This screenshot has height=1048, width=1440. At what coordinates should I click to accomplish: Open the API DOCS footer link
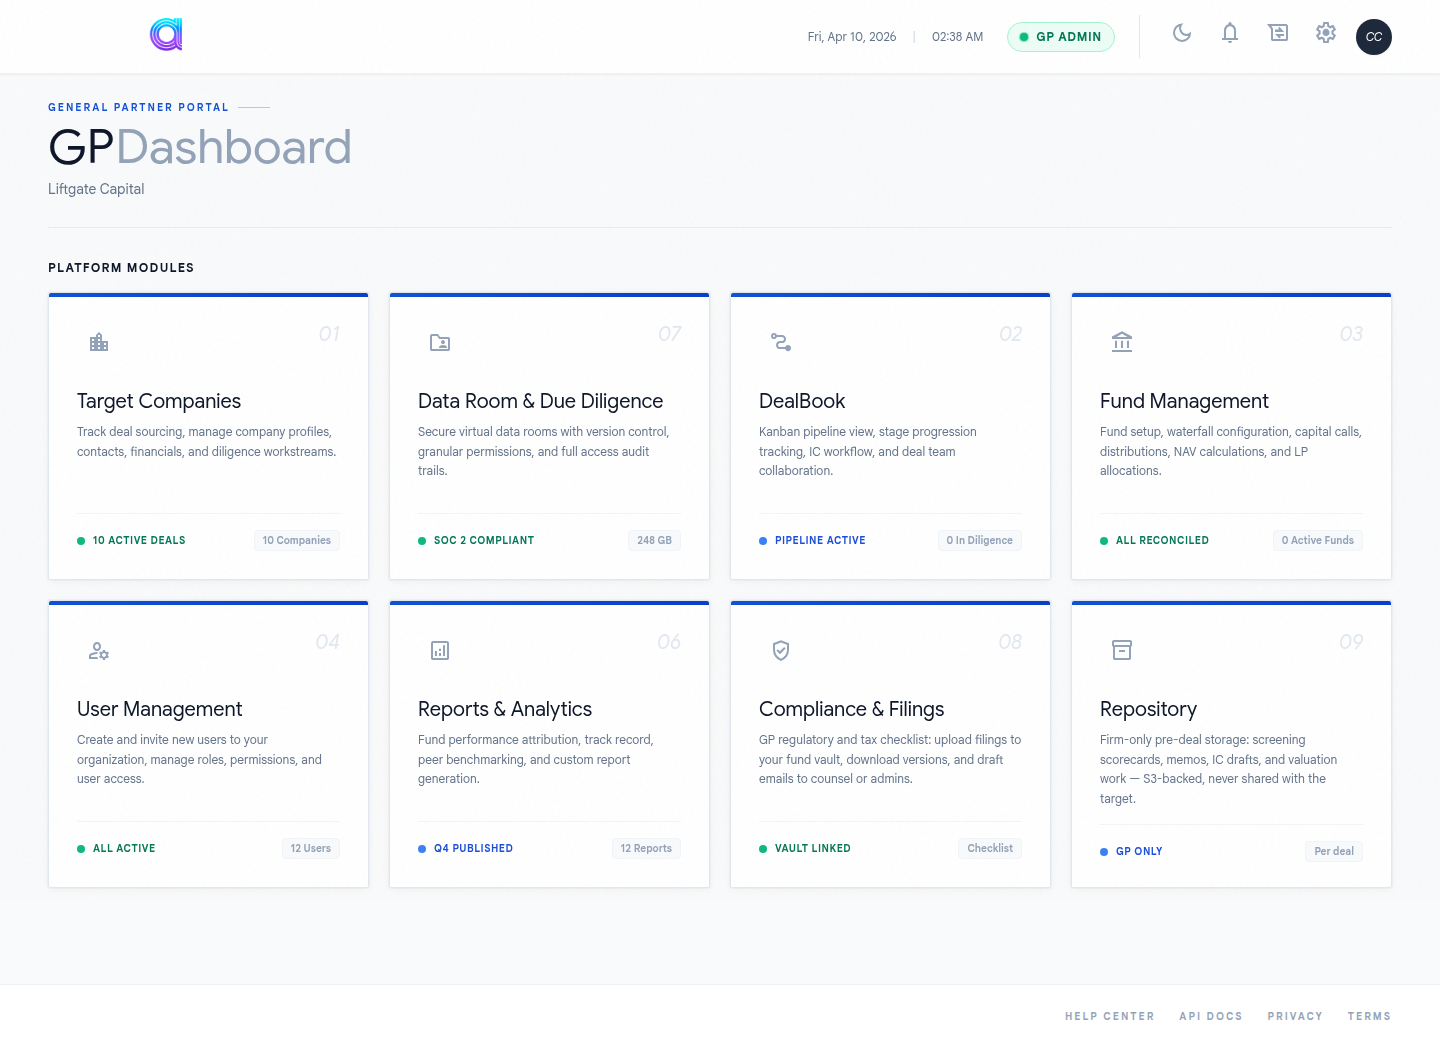click(x=1211, y=1016)
